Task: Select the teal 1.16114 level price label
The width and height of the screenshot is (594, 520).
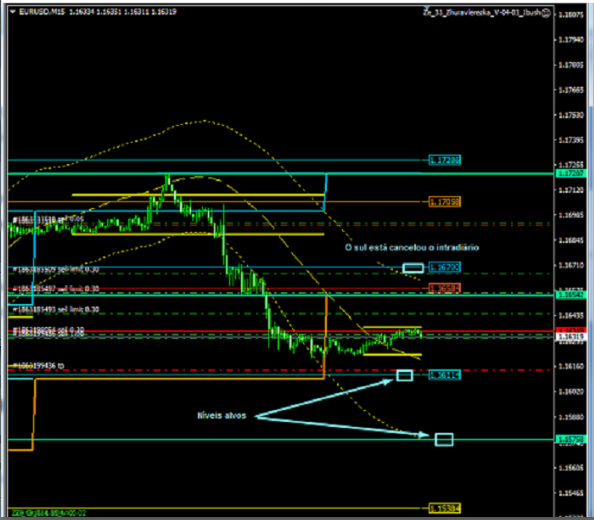Action: pyautogui.click(x=444, y=375)
